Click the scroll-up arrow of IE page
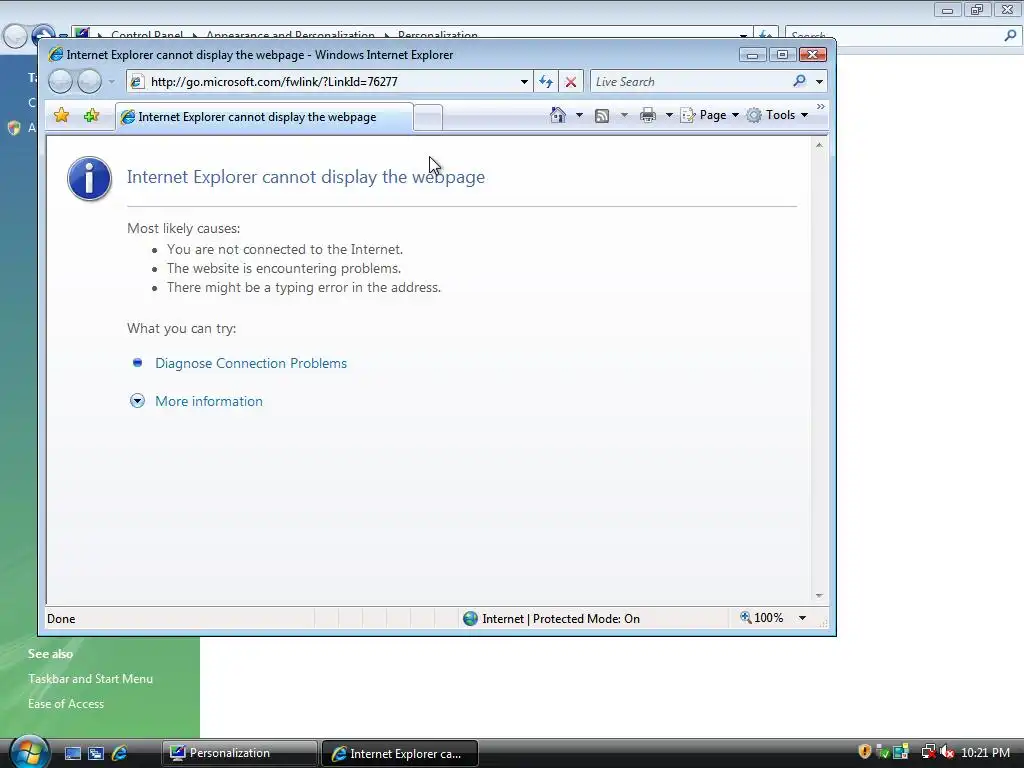This screenshot has height=768, width=1024. tap(819, 145)
